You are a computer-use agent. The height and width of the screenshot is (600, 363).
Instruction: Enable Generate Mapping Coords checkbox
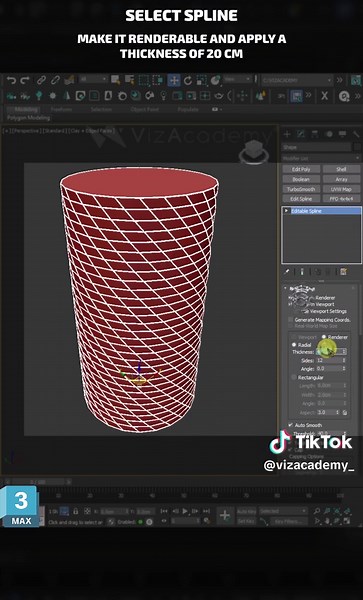click(291, 320)
